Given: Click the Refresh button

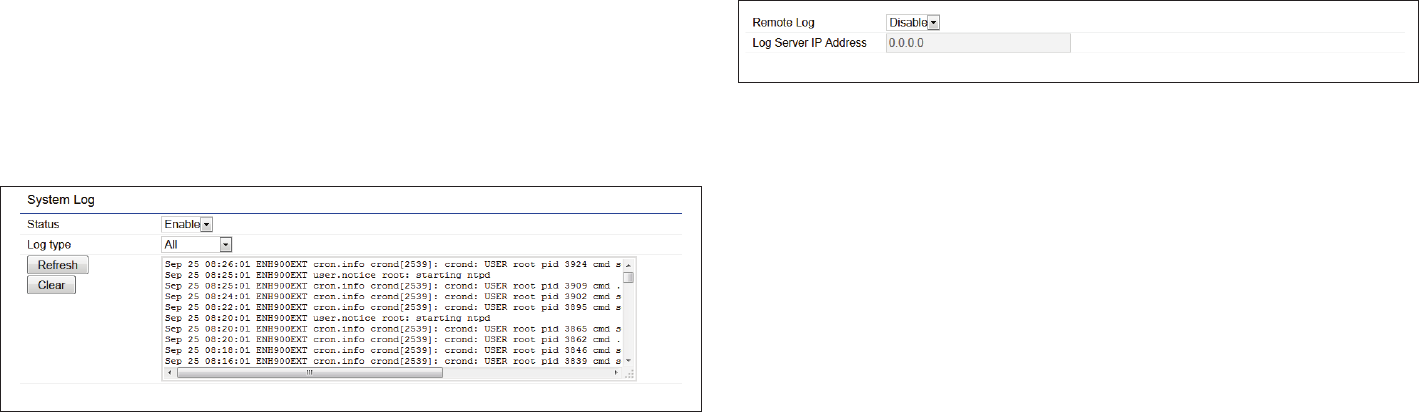Looking at the screenshot, I should [58, 265].
